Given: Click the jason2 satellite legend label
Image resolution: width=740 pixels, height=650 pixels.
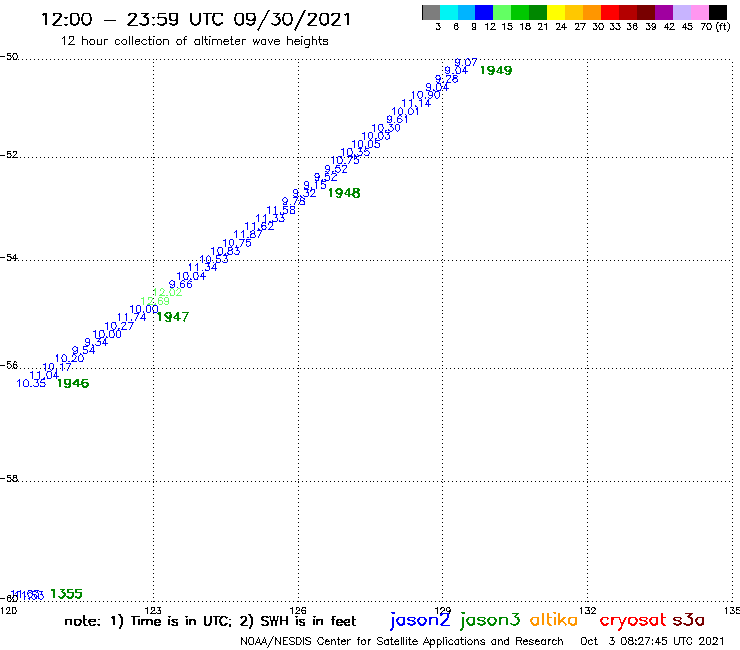Looking at the screenshot, I should (420, 620).
